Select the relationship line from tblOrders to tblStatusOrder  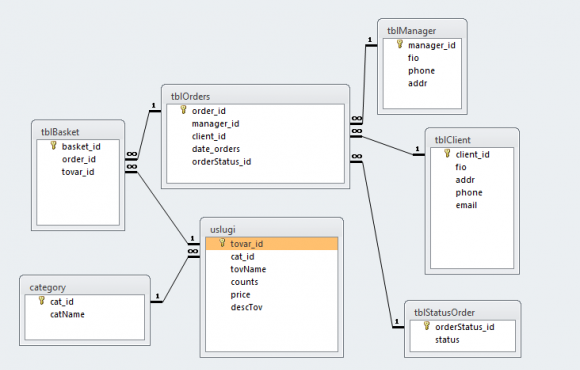coord(377,244)
